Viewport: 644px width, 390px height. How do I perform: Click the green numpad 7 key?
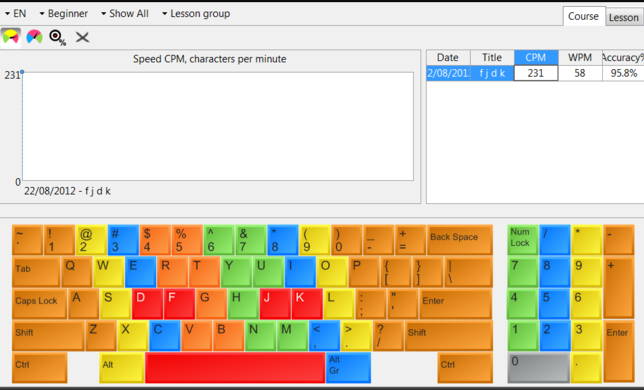point(522,272)
